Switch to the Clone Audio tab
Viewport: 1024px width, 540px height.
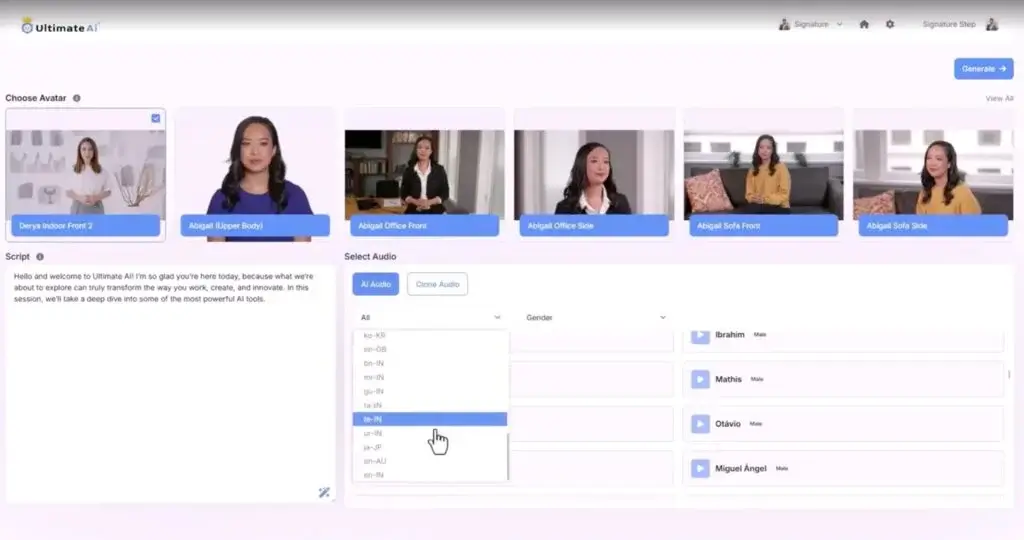437,284
